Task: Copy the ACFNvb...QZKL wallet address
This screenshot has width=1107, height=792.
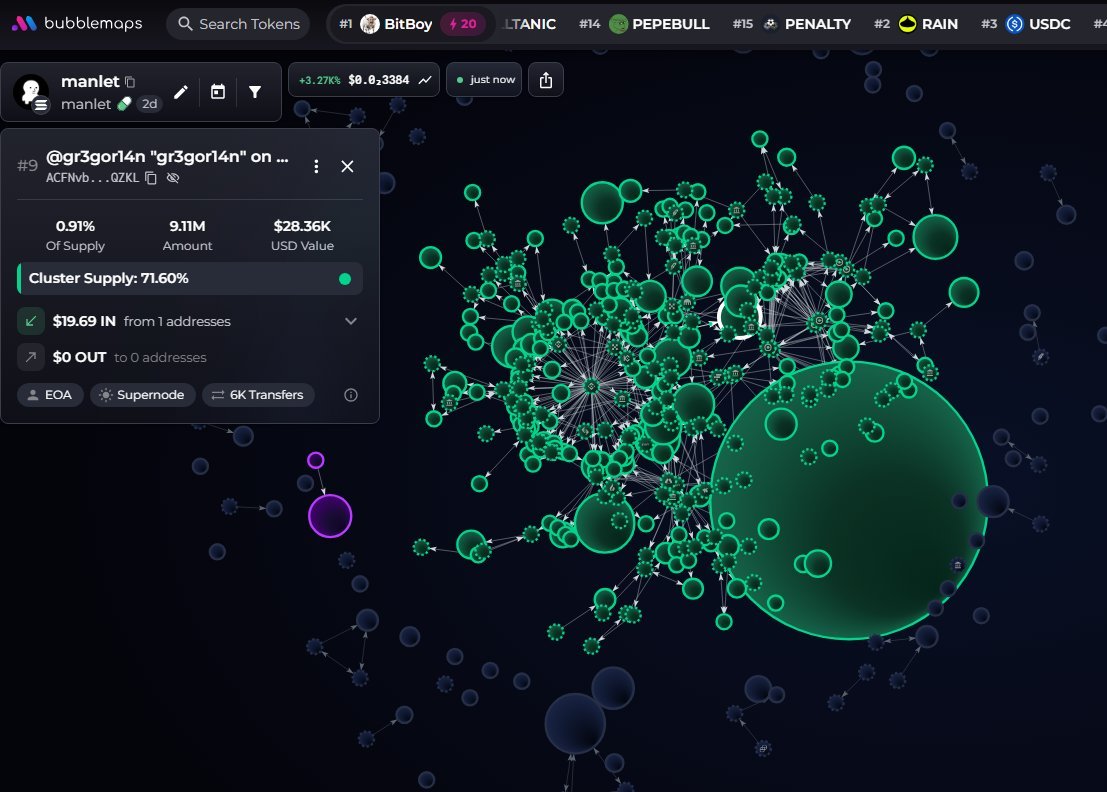Action: click(x=150, y=178)
